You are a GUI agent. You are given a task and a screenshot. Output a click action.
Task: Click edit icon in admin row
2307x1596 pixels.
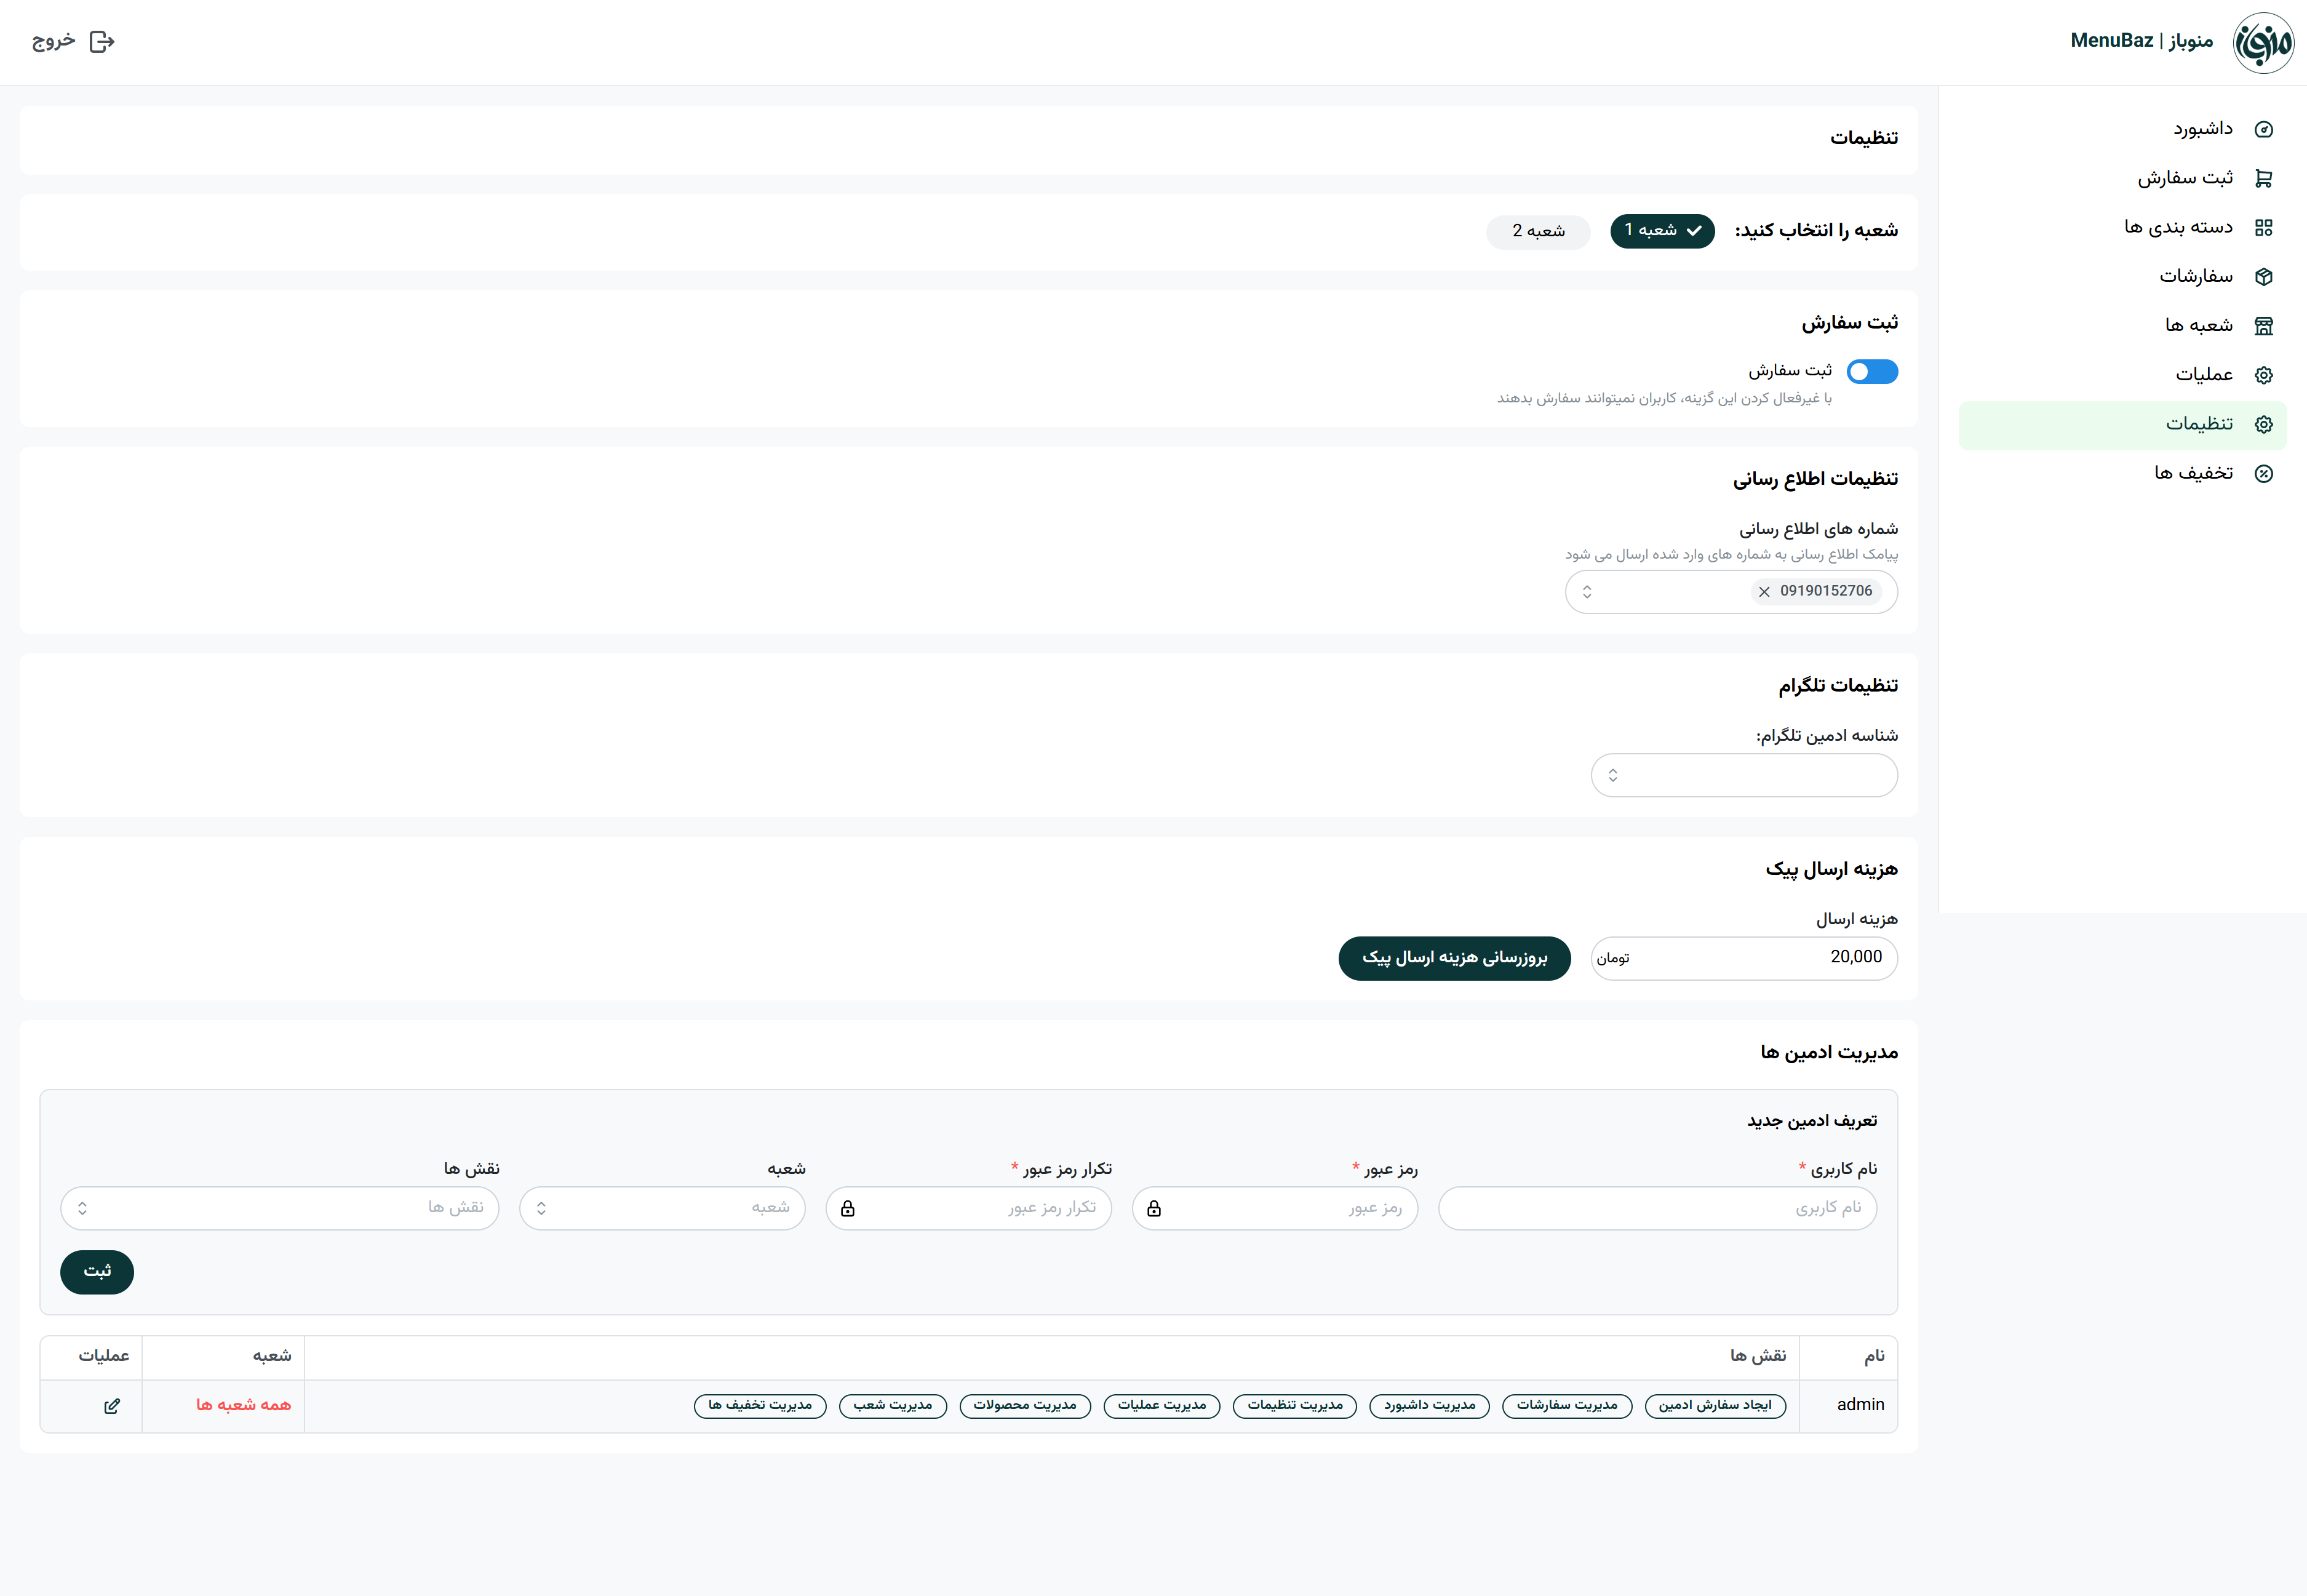point(112,1405)
